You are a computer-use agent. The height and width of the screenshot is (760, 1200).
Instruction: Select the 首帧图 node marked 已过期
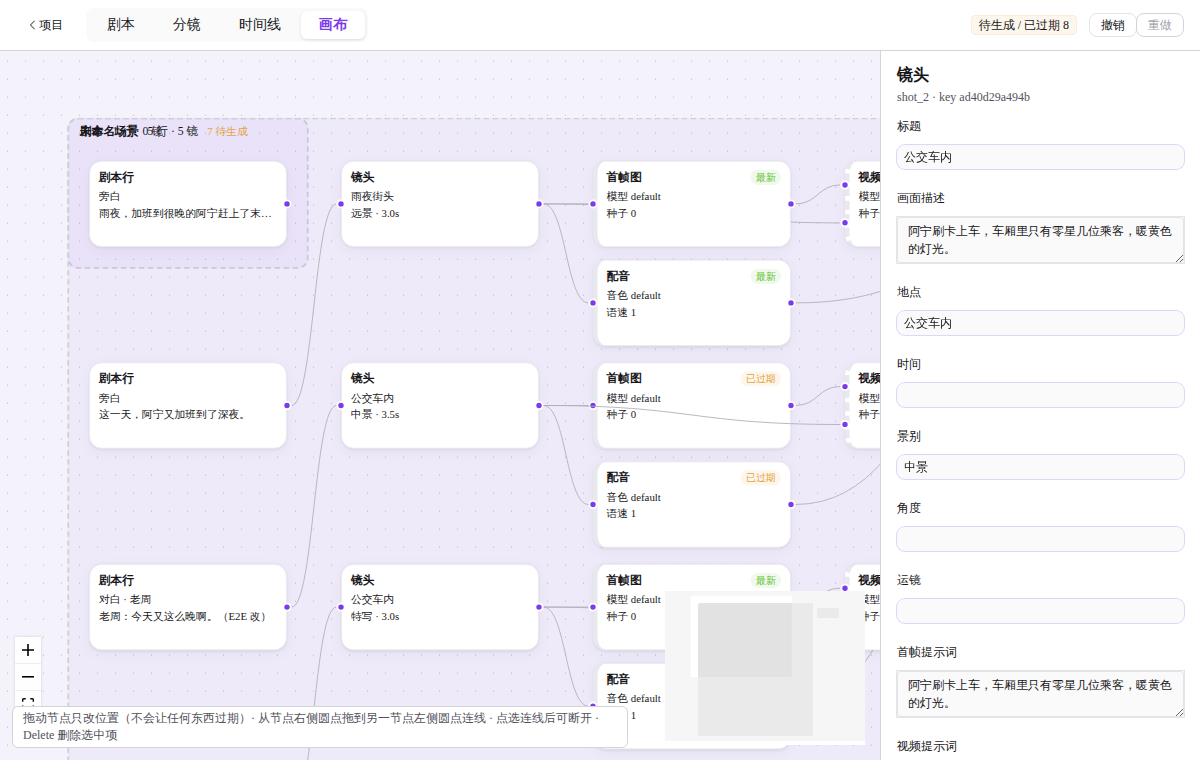694,405
